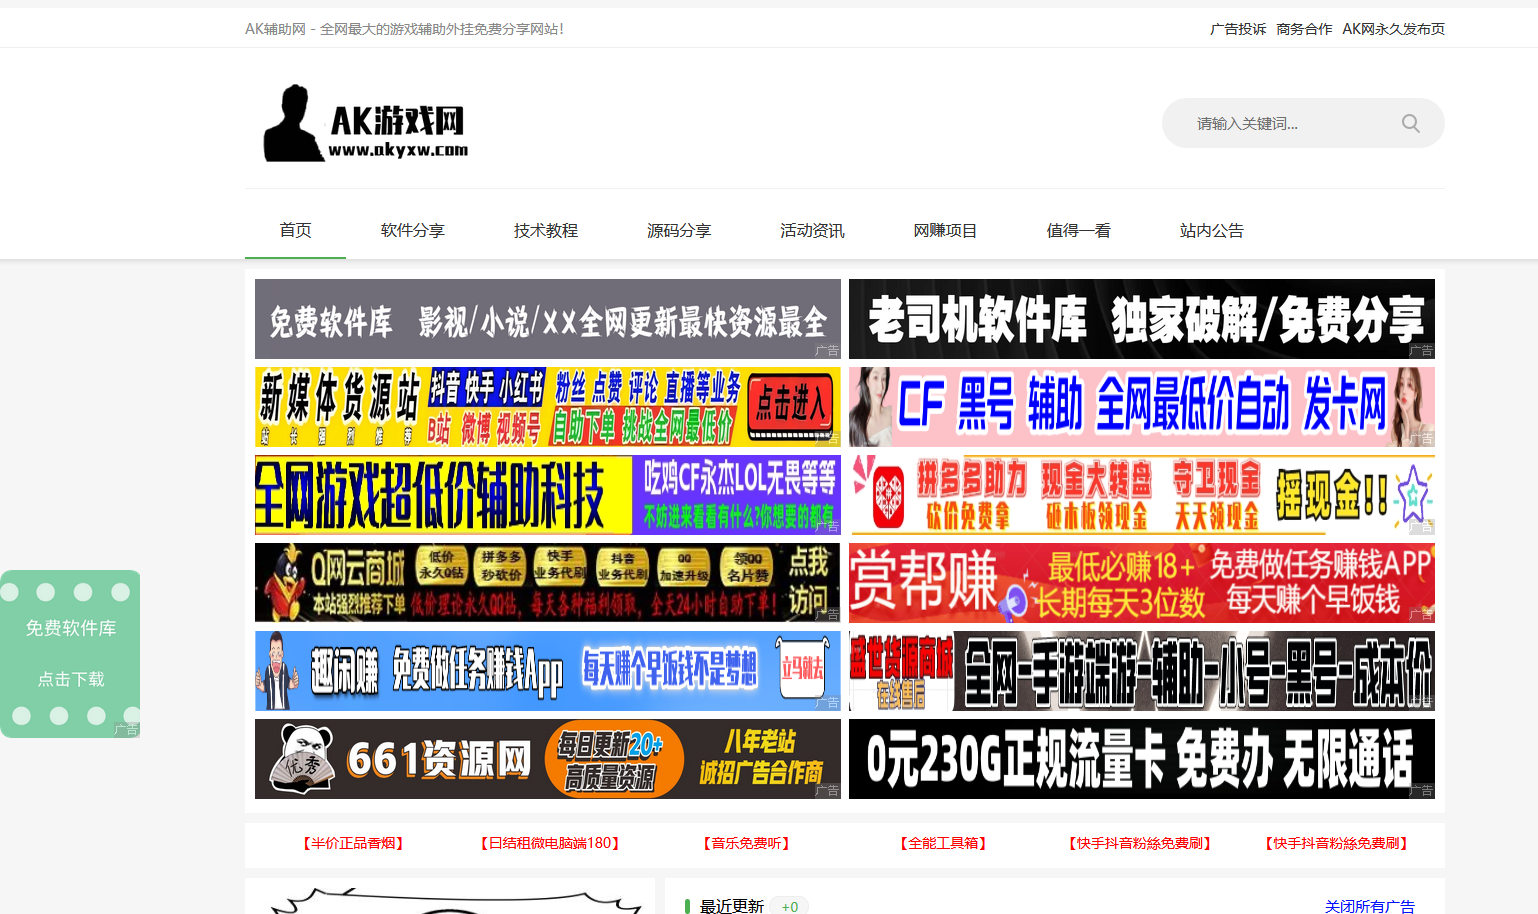
Task: Open 拼多多助力 摇现金 banner
Action: tap(1142, 495)
